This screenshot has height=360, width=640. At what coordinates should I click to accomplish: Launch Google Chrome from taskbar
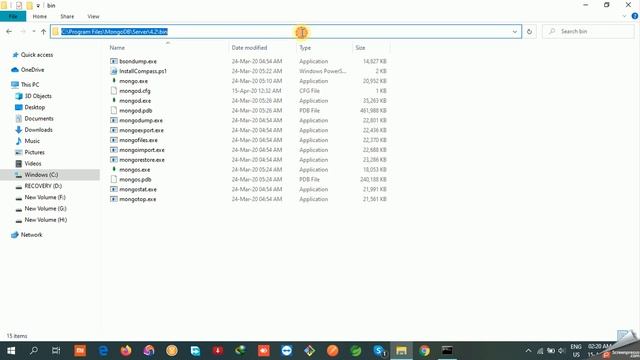(x=424, y=351)
